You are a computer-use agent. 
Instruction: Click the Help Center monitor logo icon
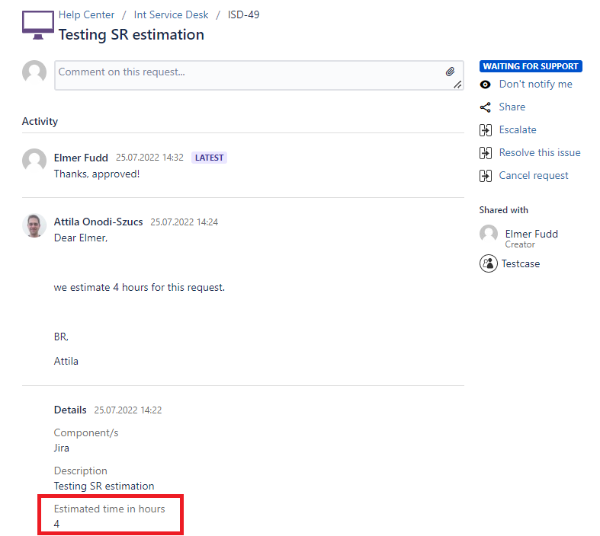37,25
